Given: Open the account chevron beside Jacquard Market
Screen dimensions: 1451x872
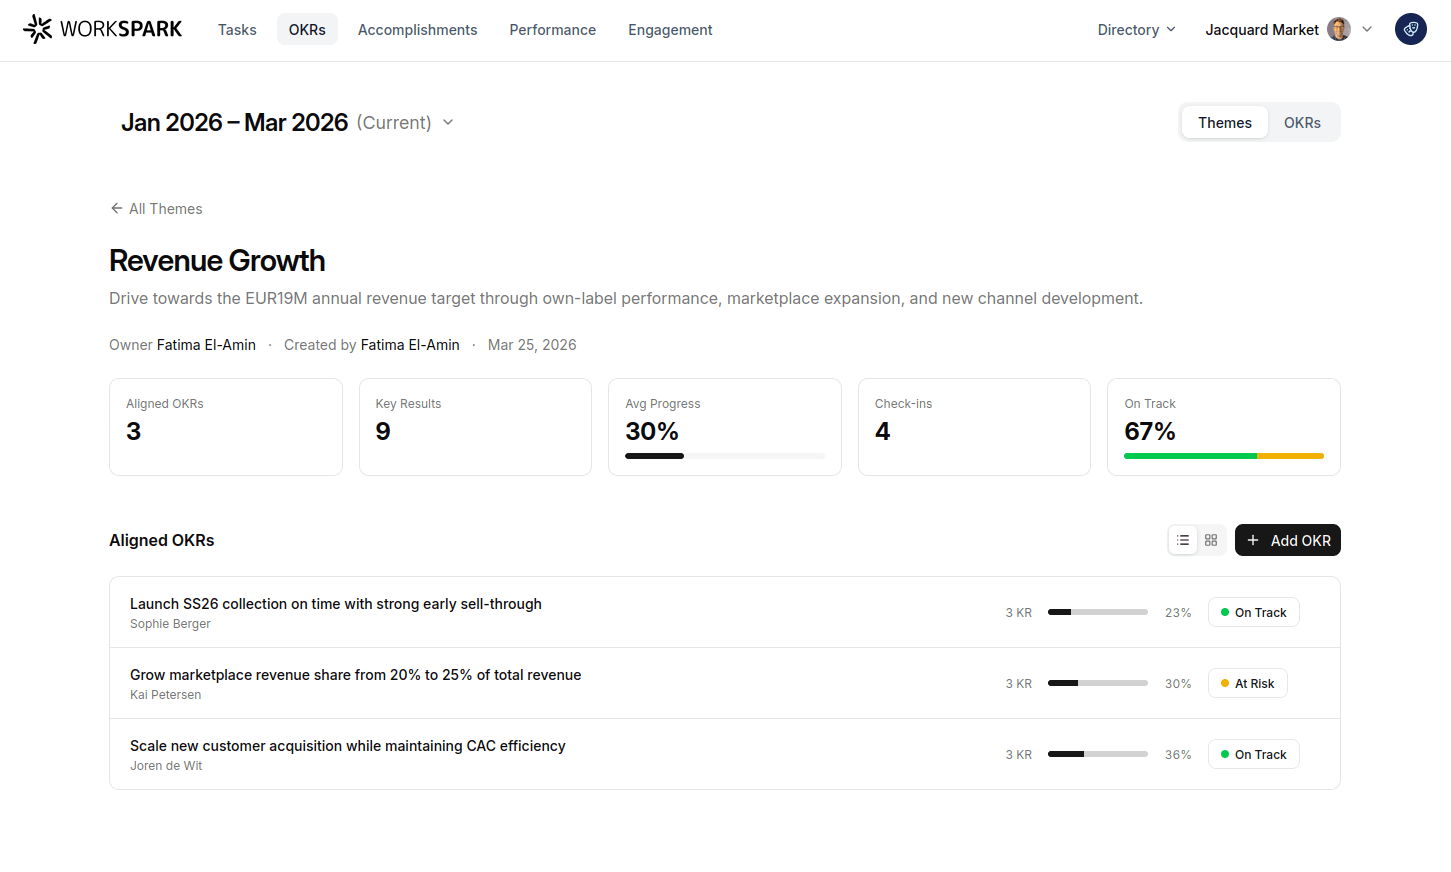Looking at the screenshot, I should [x=1367, y=29].
